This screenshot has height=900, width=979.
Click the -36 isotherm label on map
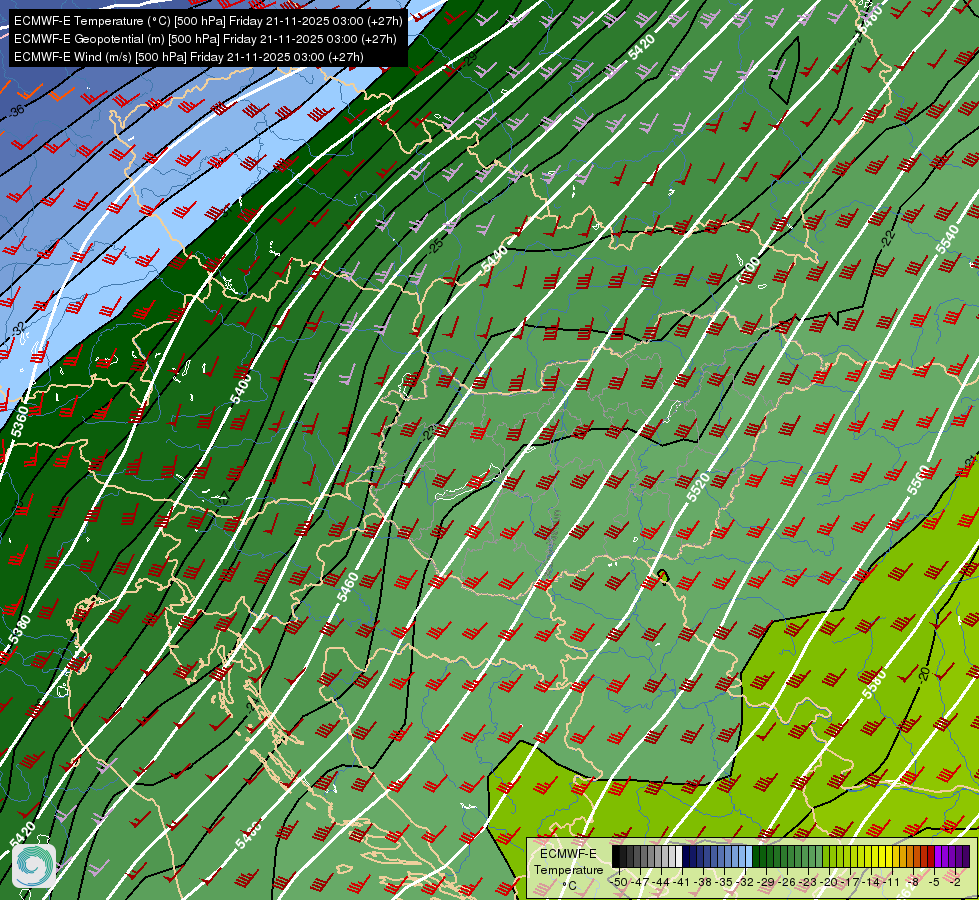(x=17, y=111)
